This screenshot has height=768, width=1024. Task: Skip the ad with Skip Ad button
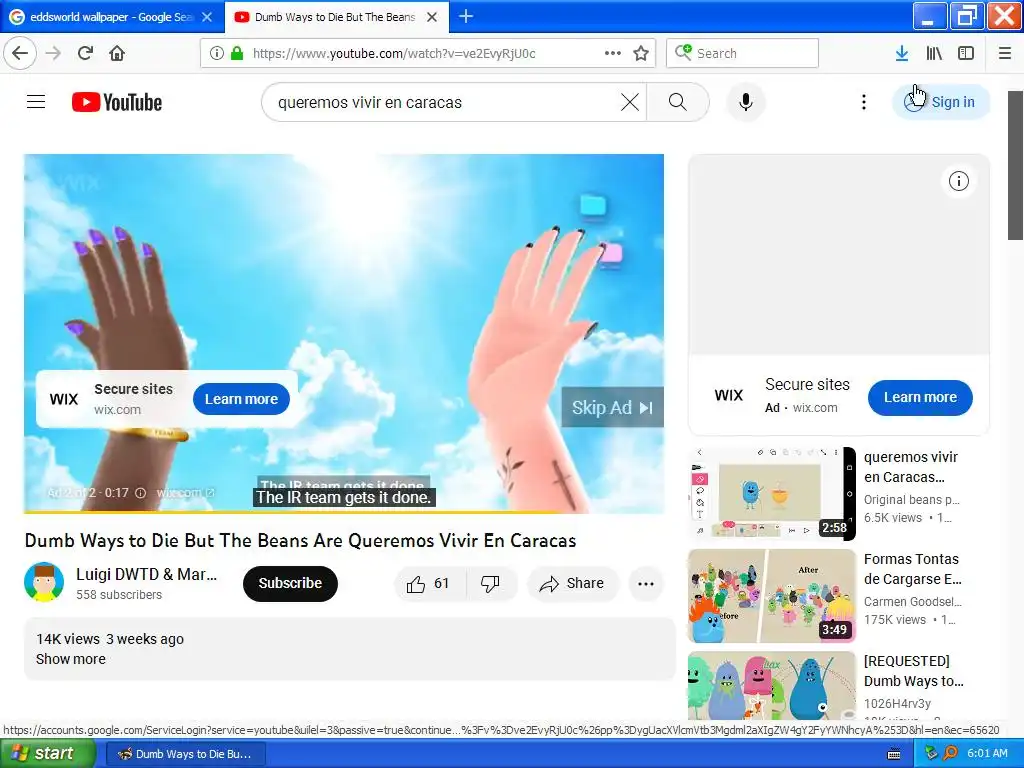click(x=613, y=408)
